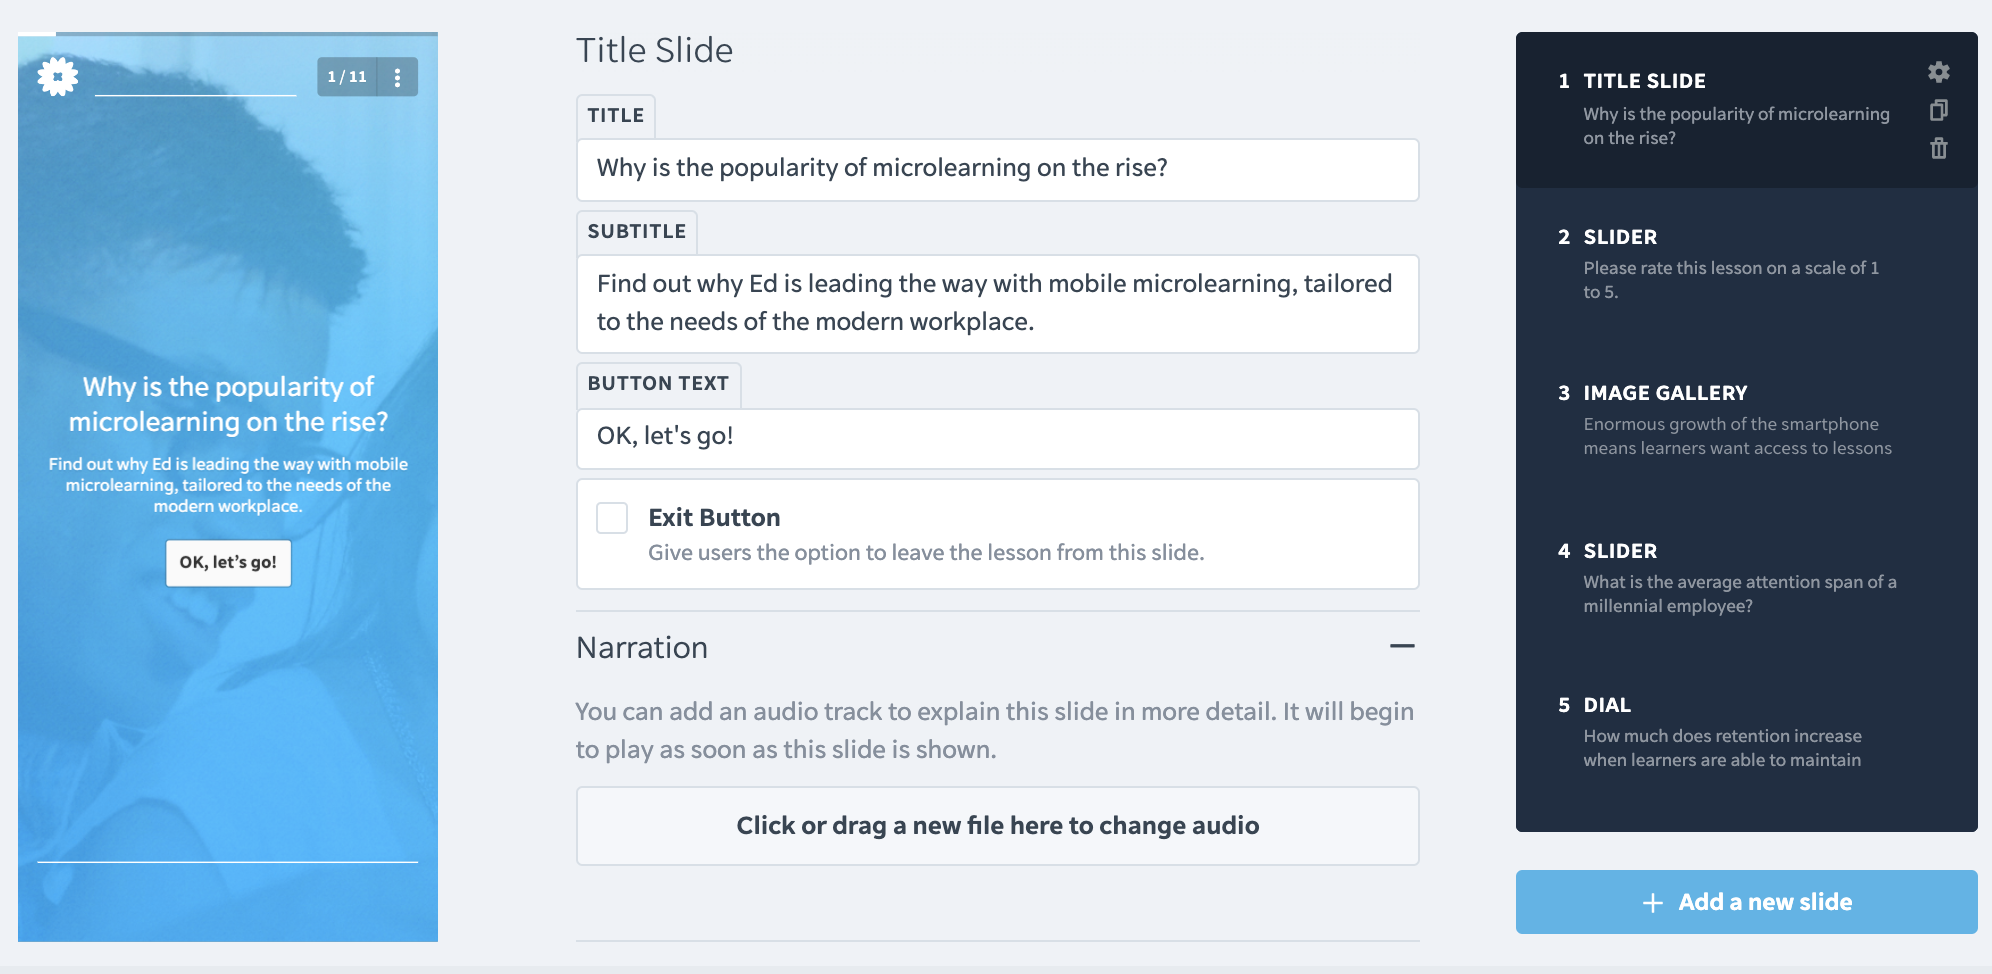Delete Title Slide with trash icon
This screenshot has width=1992, height=974.
[x=1938, y=148]
